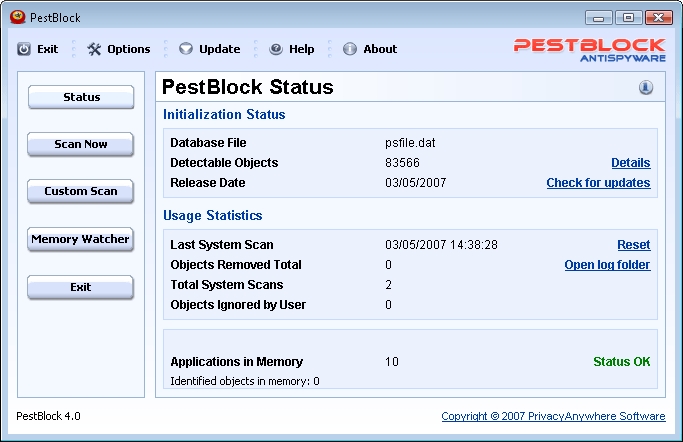
Task: Open the About toolbar item
Action: [380, 49]
